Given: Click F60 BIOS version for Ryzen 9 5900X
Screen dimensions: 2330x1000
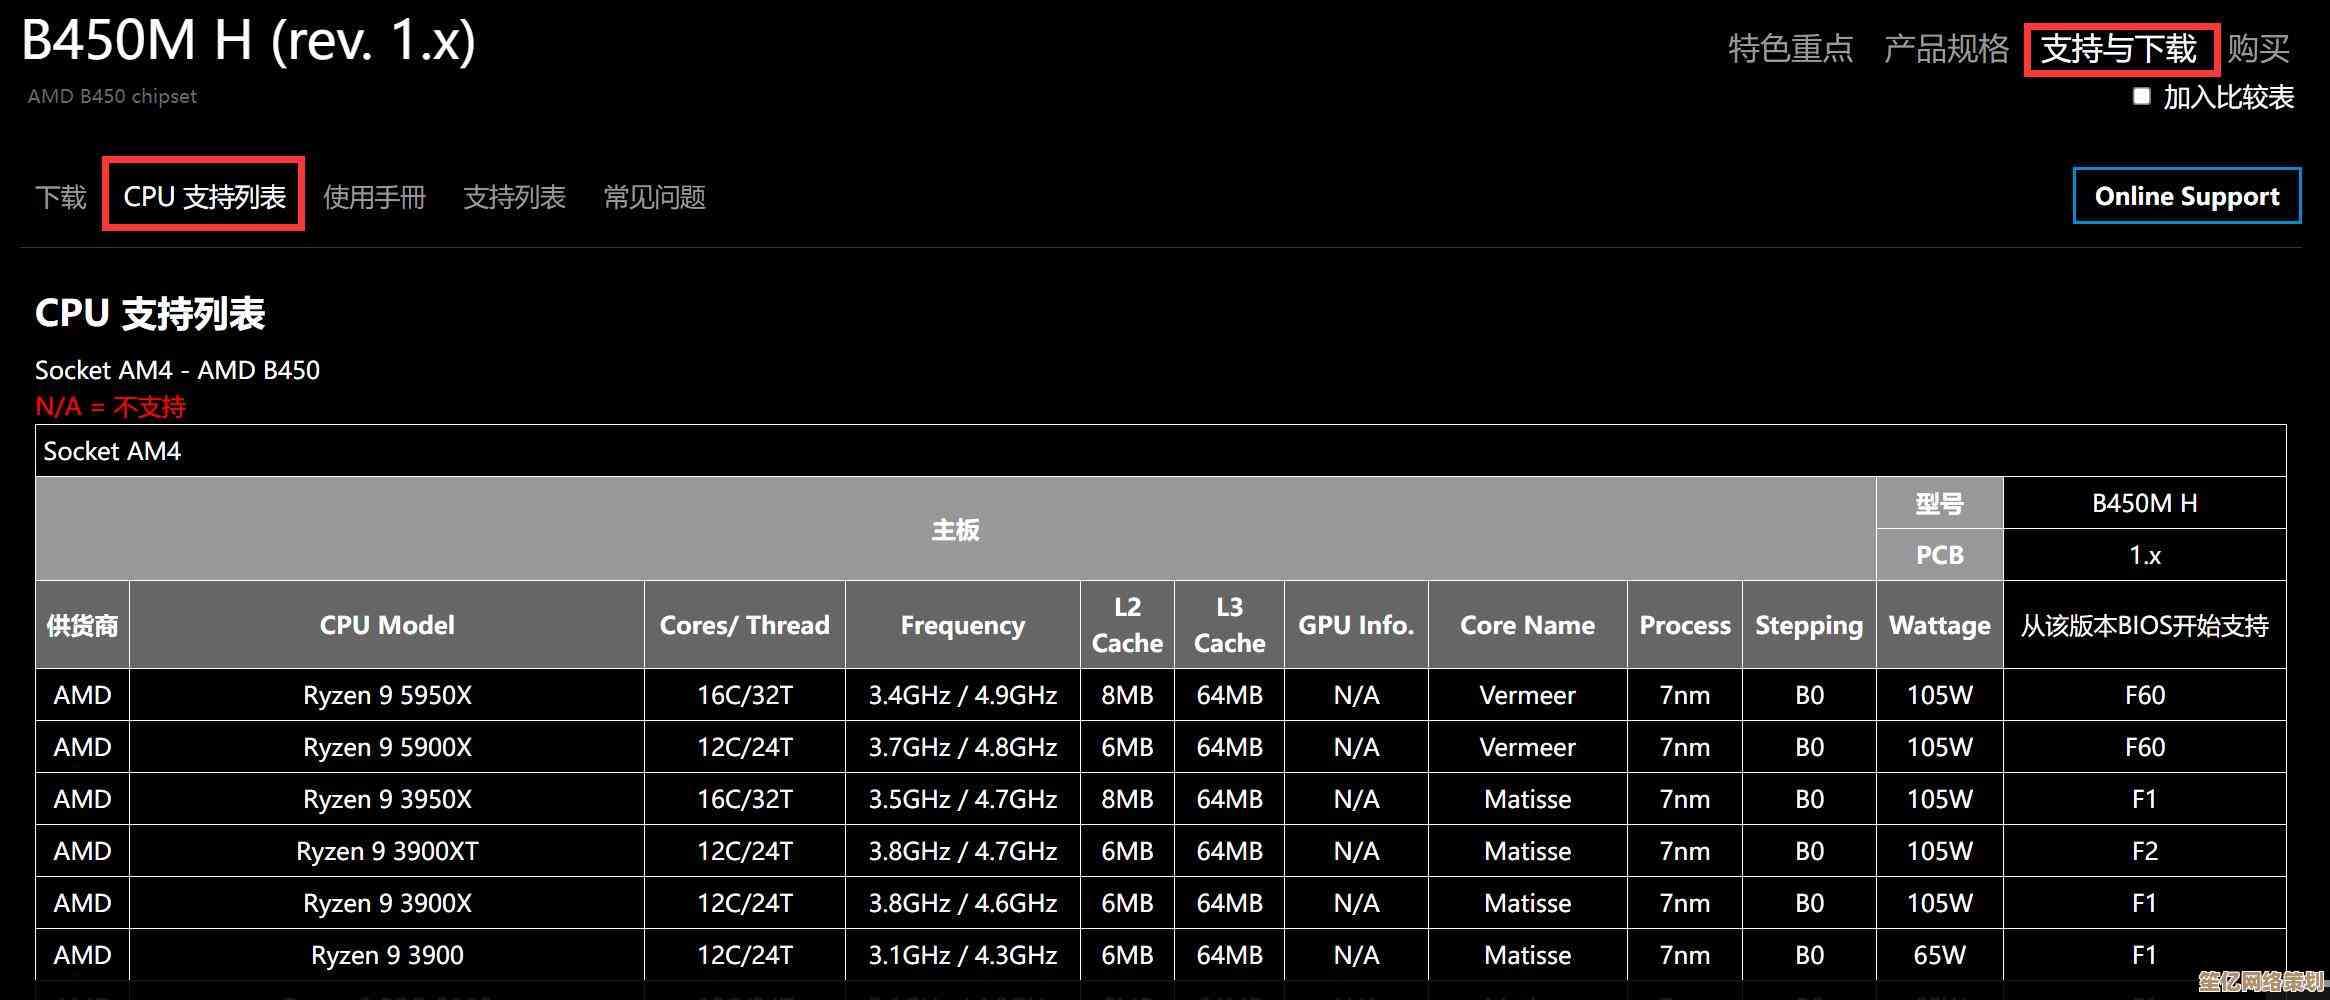Looking at the screenshot, I should [x=2144, y=747].
